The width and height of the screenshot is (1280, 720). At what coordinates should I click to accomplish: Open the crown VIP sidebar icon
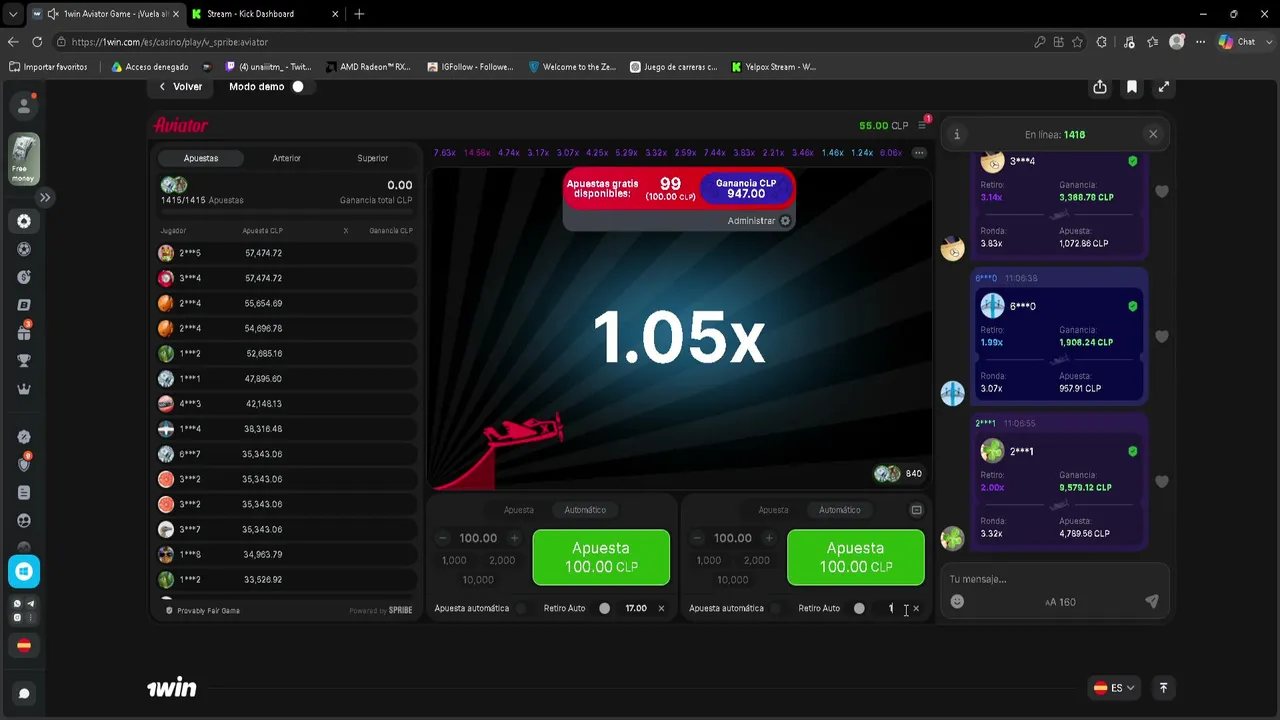24,389
